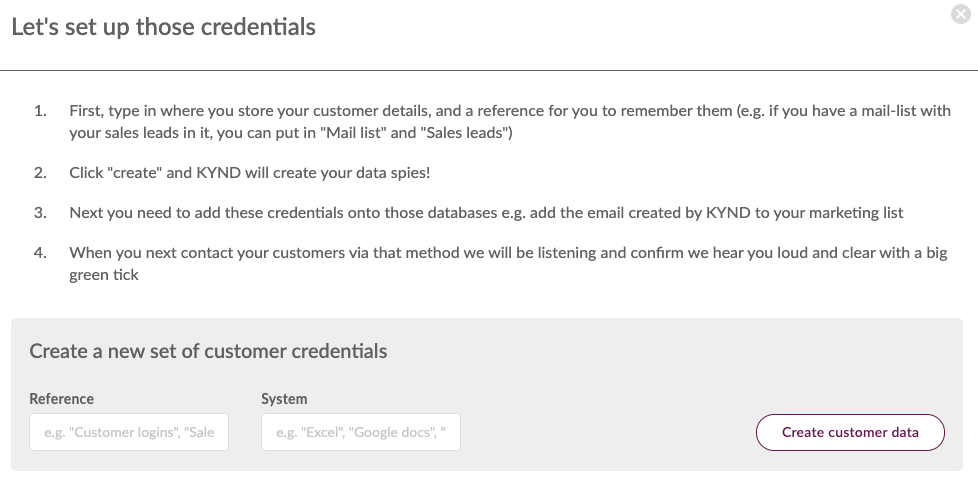Click the System field label
The height and width of the screenshot is (488, 978).
click(x=284, y=398)
